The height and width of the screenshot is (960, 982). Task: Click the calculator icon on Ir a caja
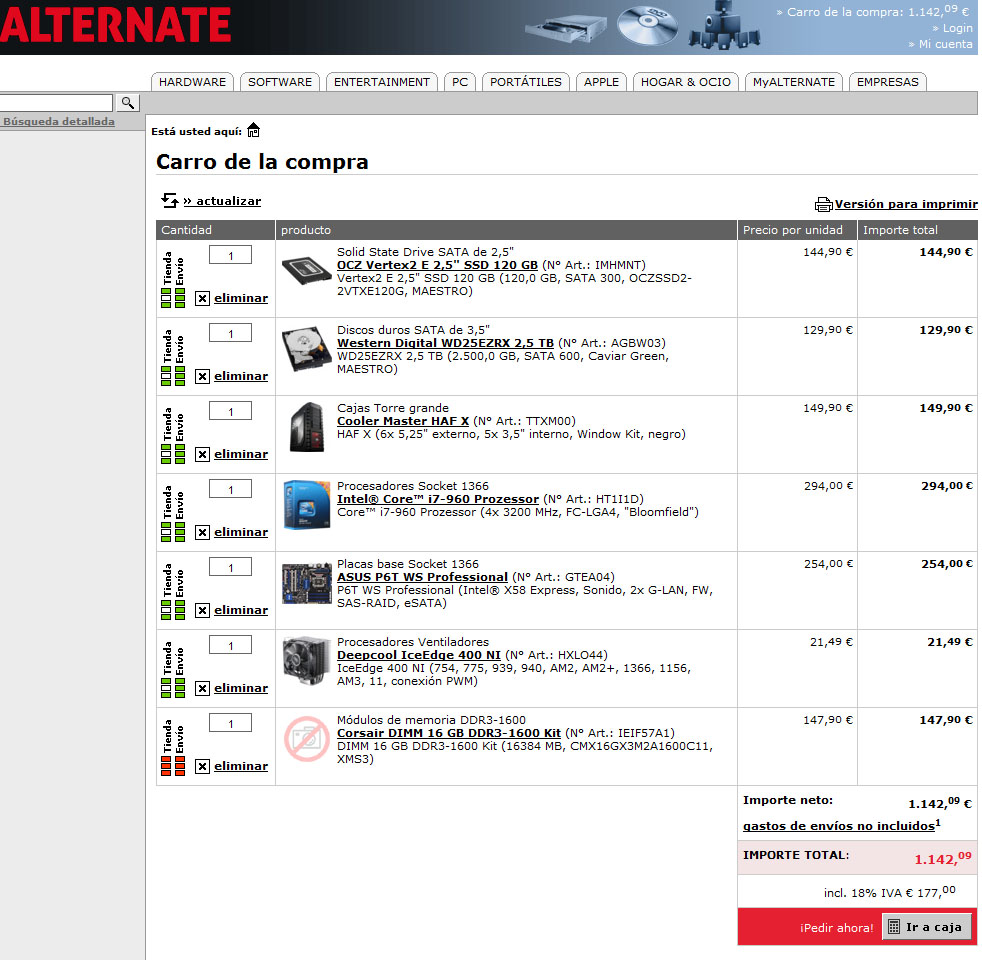coord(894,927)
